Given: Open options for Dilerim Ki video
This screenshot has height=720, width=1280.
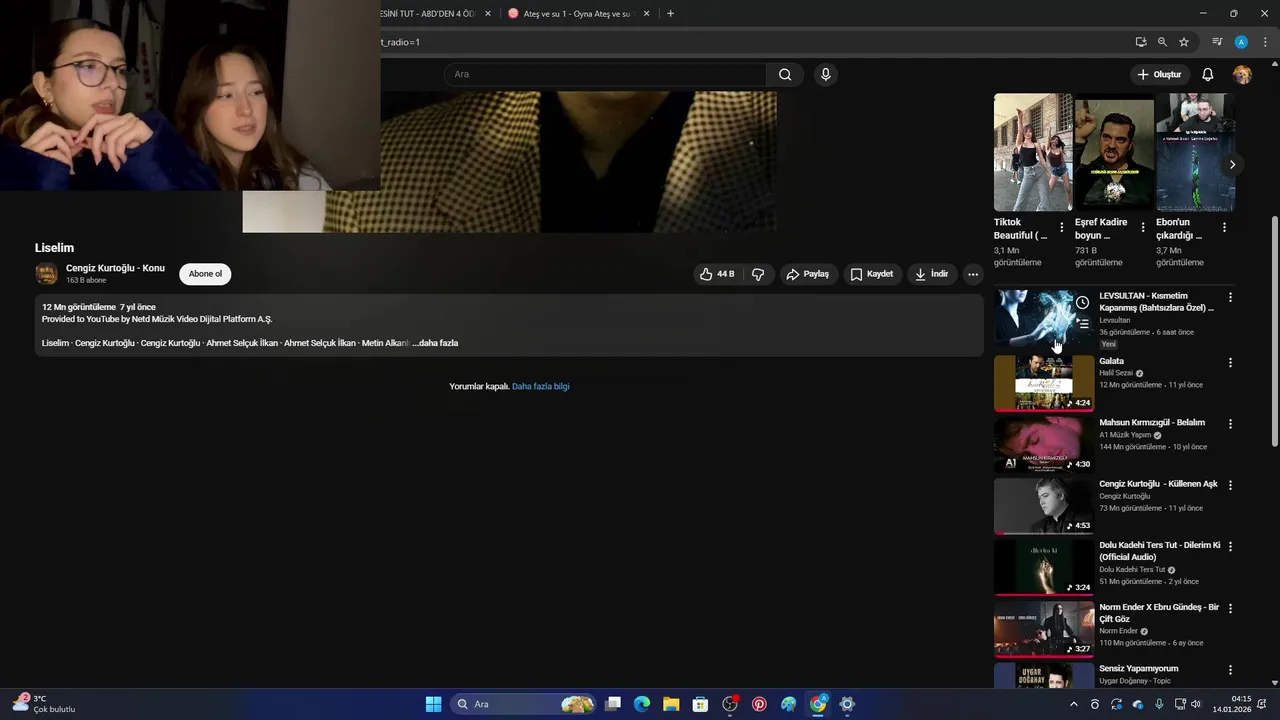Looking at the screenshot, I should tap(1230, 547).
